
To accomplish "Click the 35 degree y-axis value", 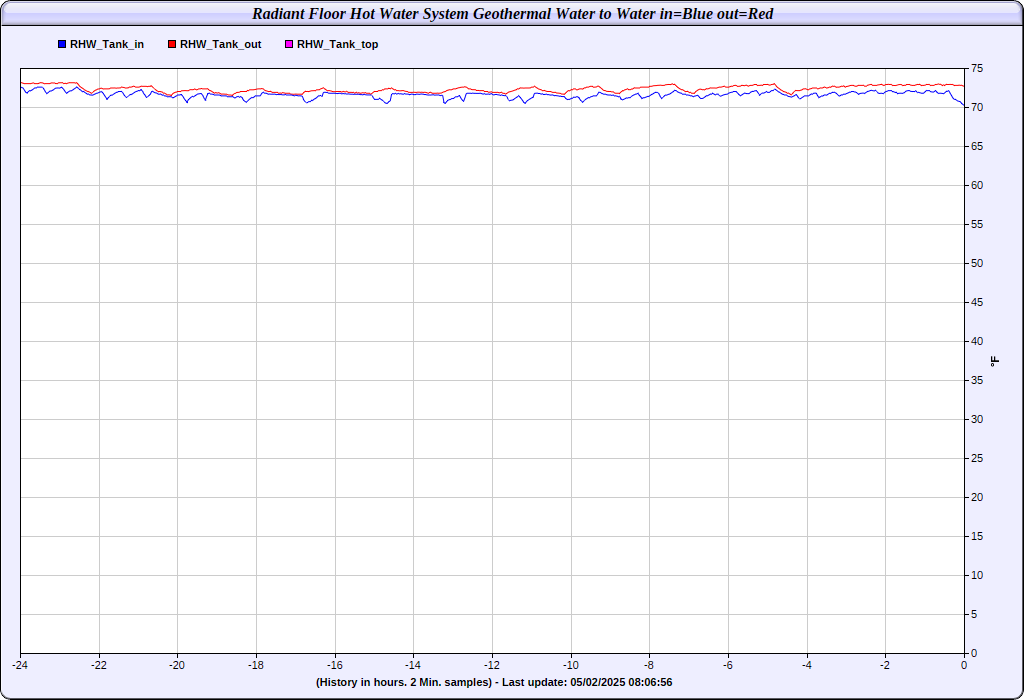I will [x=977, y=380].
